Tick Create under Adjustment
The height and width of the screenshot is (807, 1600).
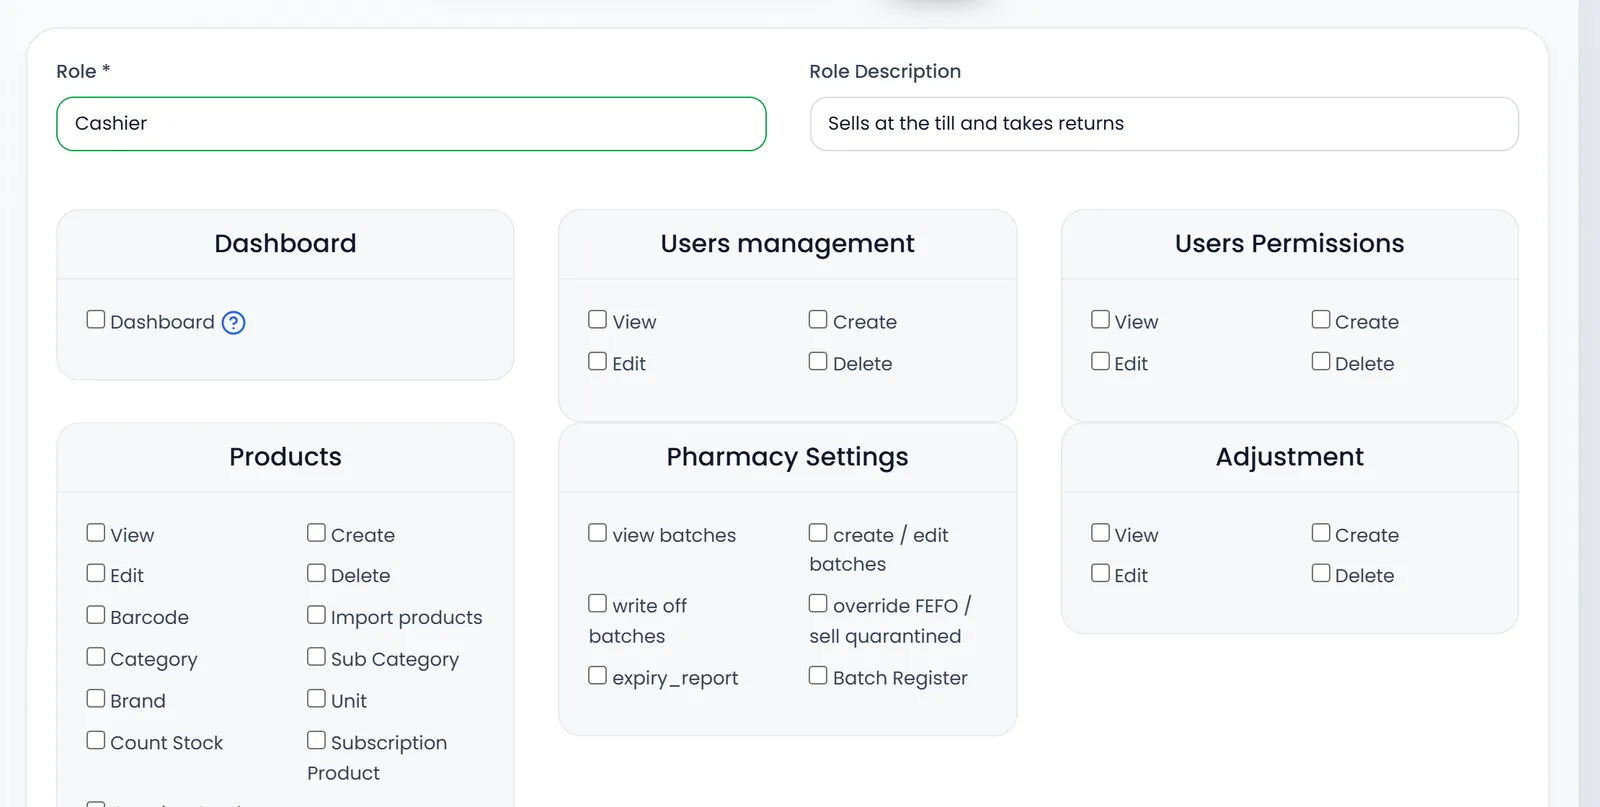tap(1321, 533)
